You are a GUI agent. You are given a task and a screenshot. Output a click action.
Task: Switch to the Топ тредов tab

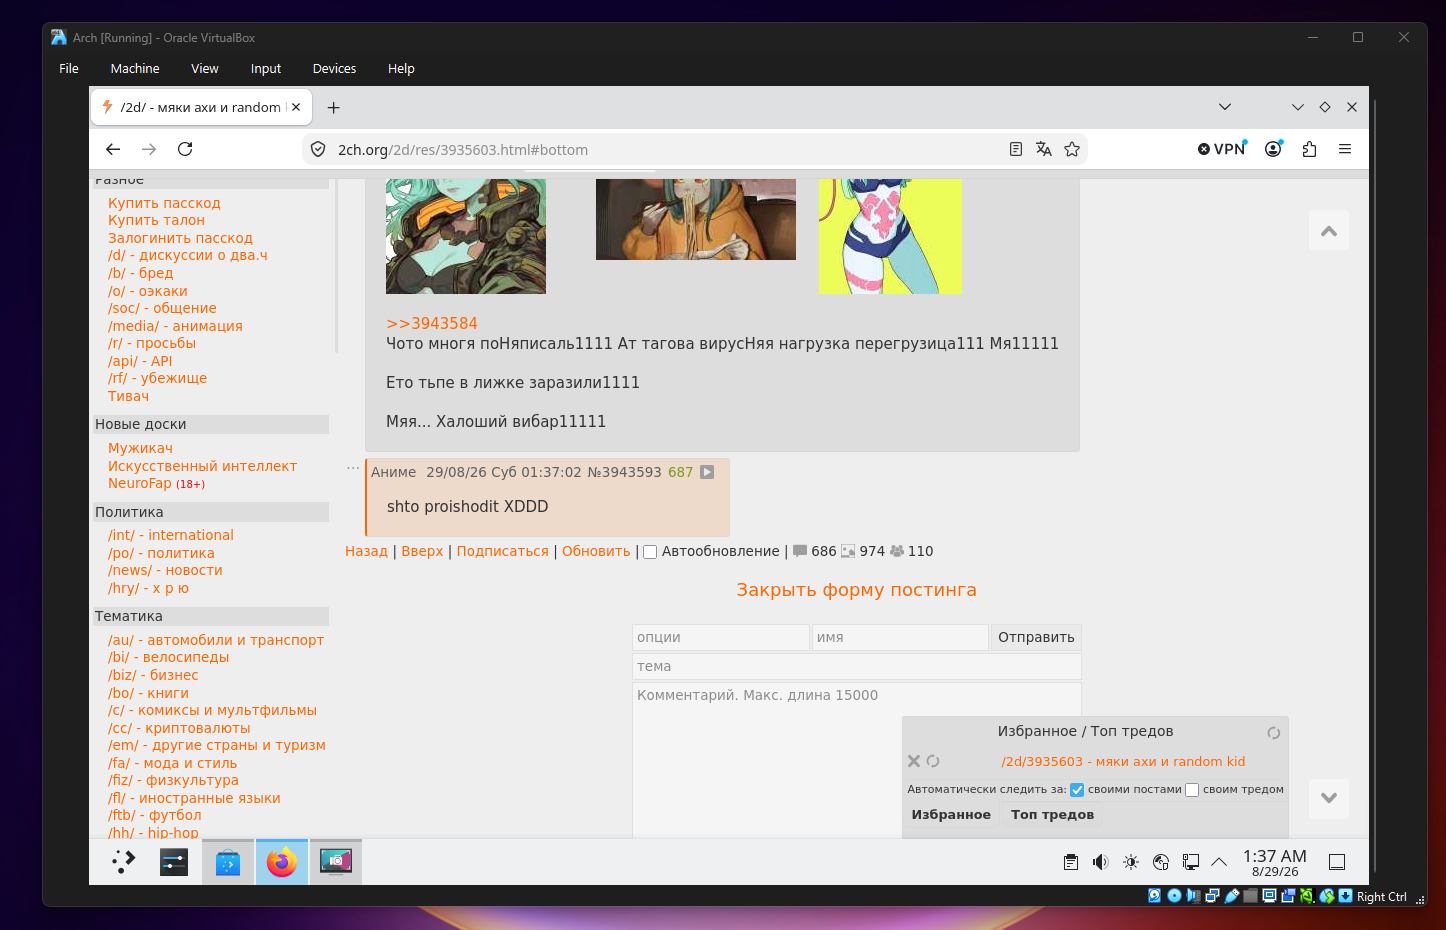click(x=1052, y=815)
